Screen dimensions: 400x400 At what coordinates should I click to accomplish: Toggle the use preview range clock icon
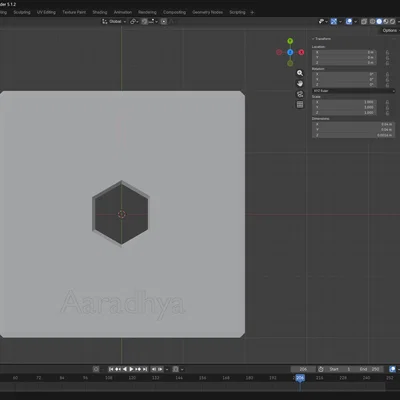(x=321, y=369)
